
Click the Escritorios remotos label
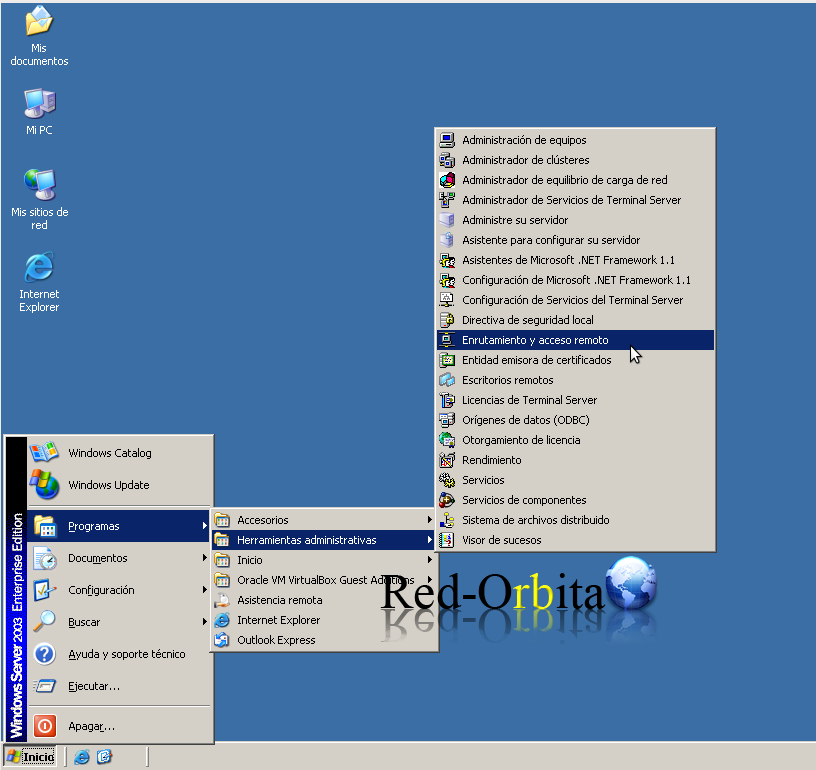(508, 380)
